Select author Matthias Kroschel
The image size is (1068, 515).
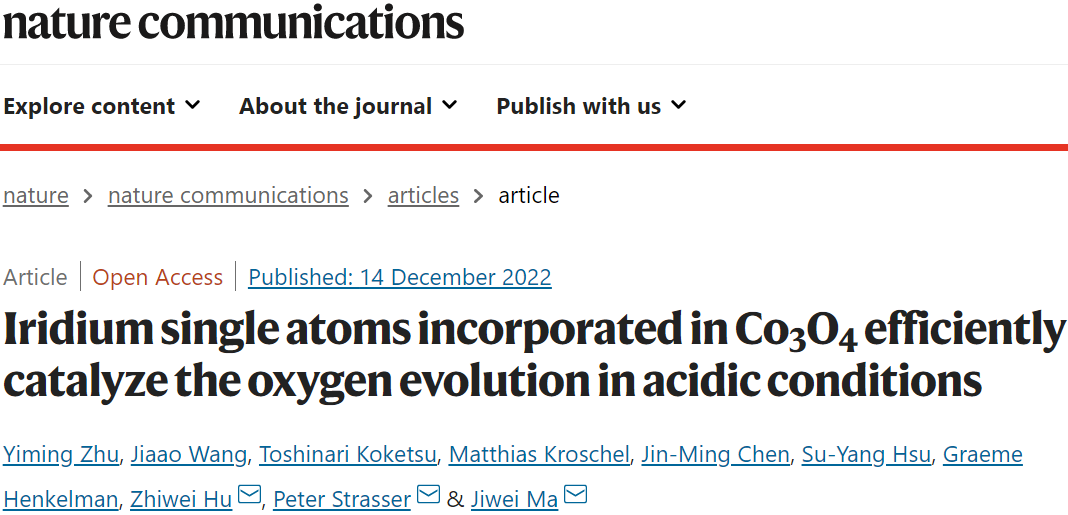coord(539,454)
